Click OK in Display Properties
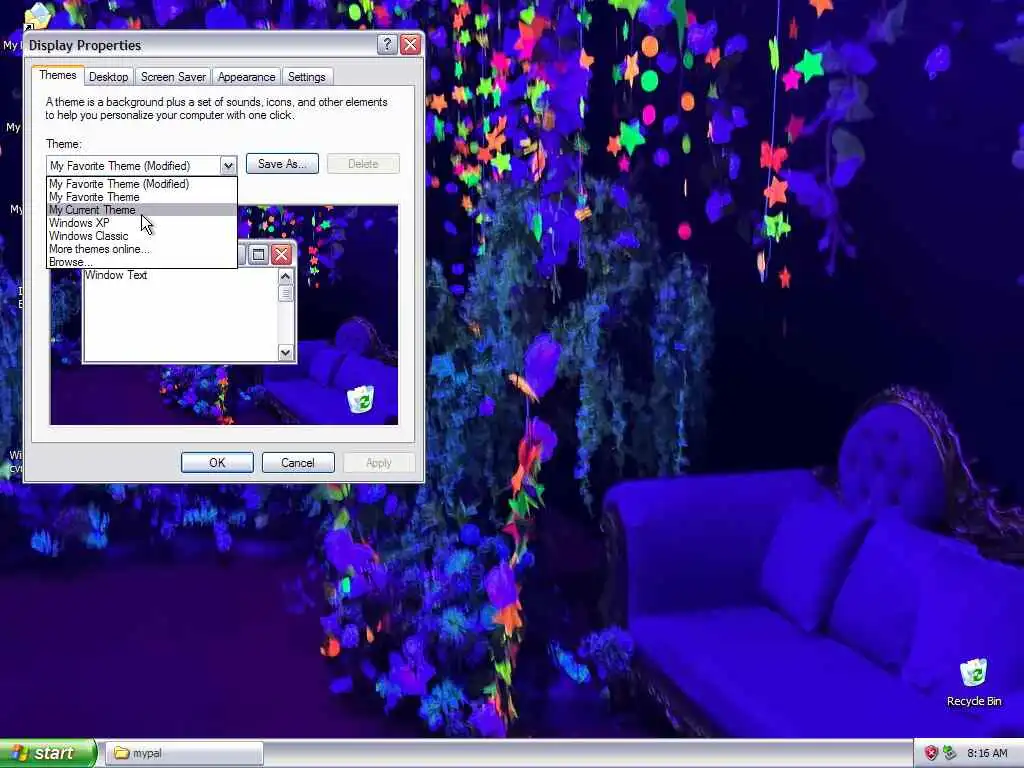Viewport: 1024px width, 768px height. pos(217,462)
